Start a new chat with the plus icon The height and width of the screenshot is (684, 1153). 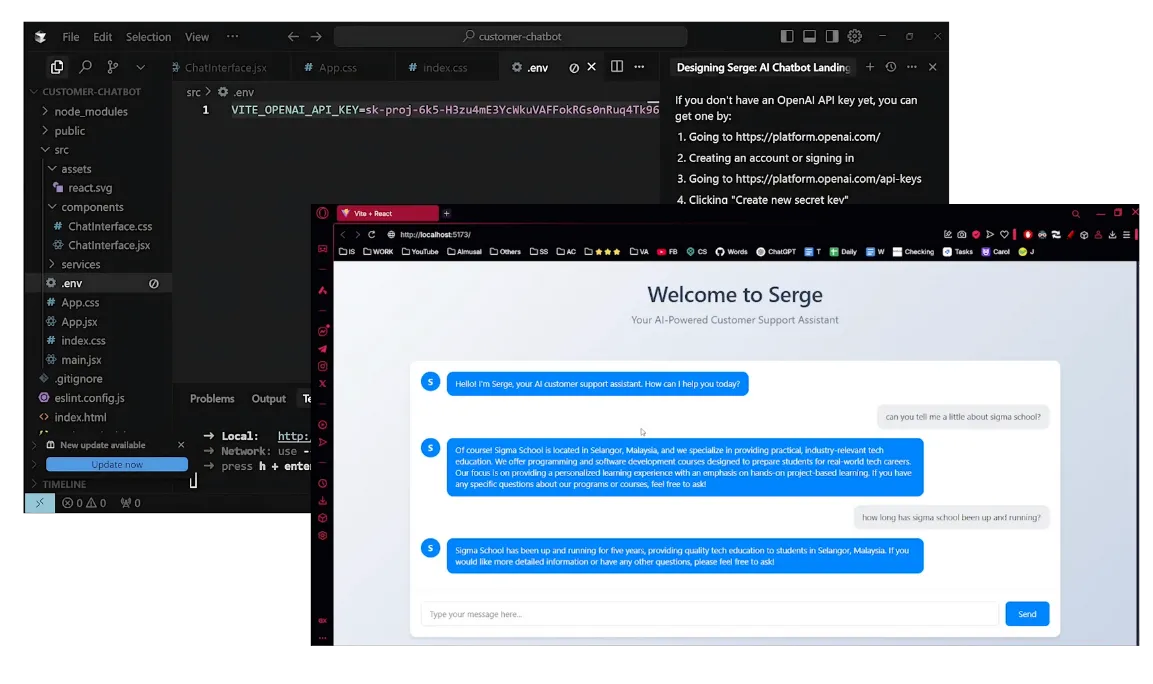(x=870, y=67)
